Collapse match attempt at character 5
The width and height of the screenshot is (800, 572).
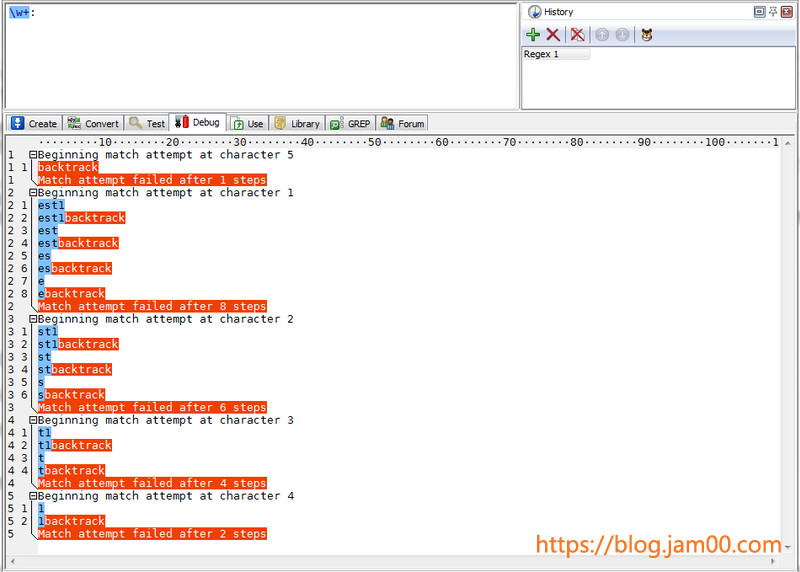pos(33,155)
